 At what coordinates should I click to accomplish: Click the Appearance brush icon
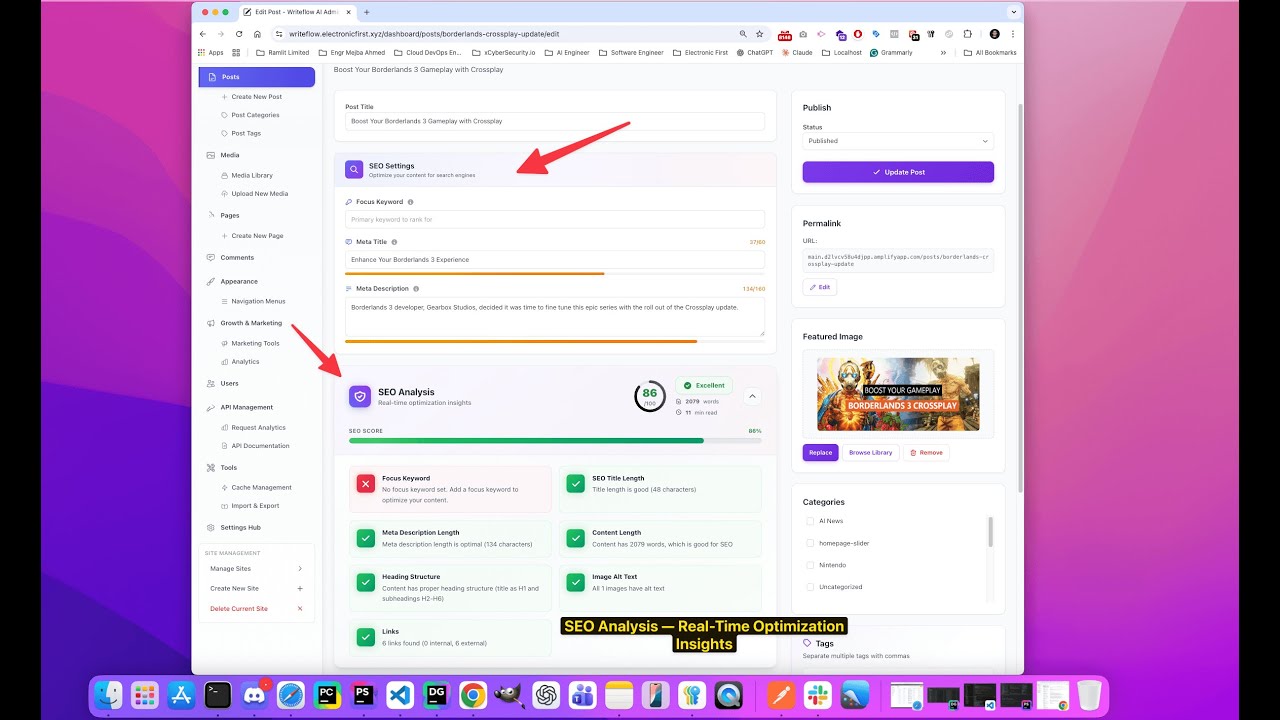click(x=210, y=281)
